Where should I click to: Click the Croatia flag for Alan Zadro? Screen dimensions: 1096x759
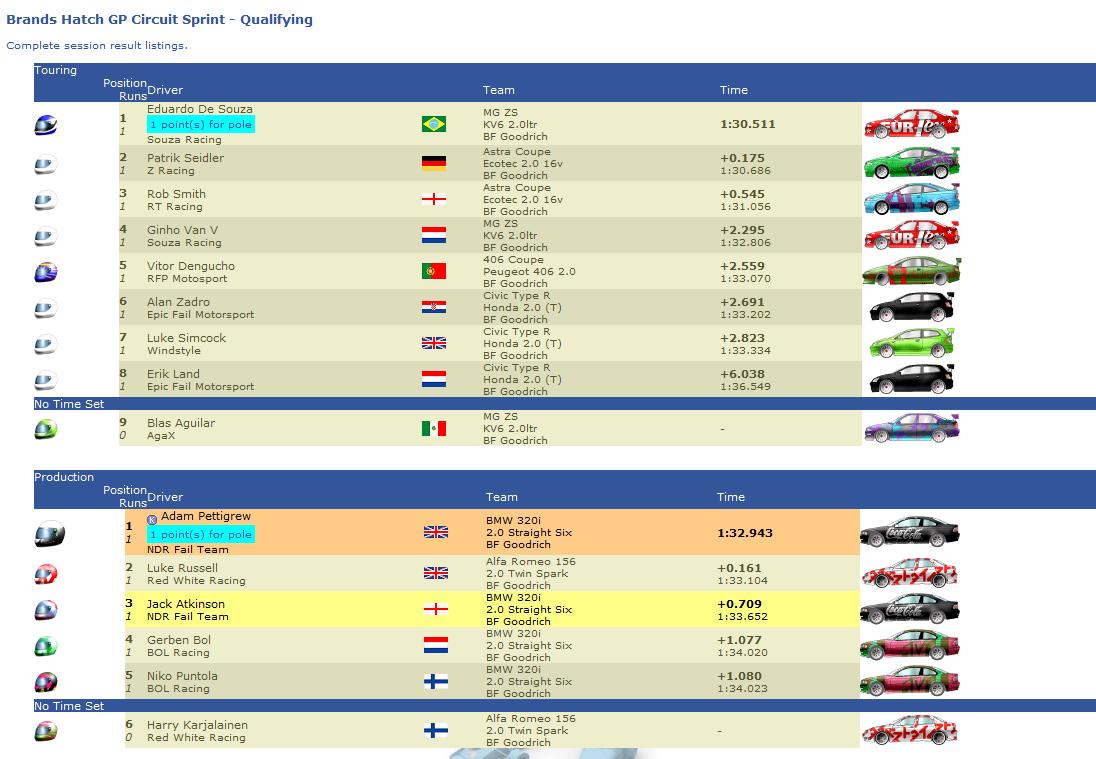[434, 307]
